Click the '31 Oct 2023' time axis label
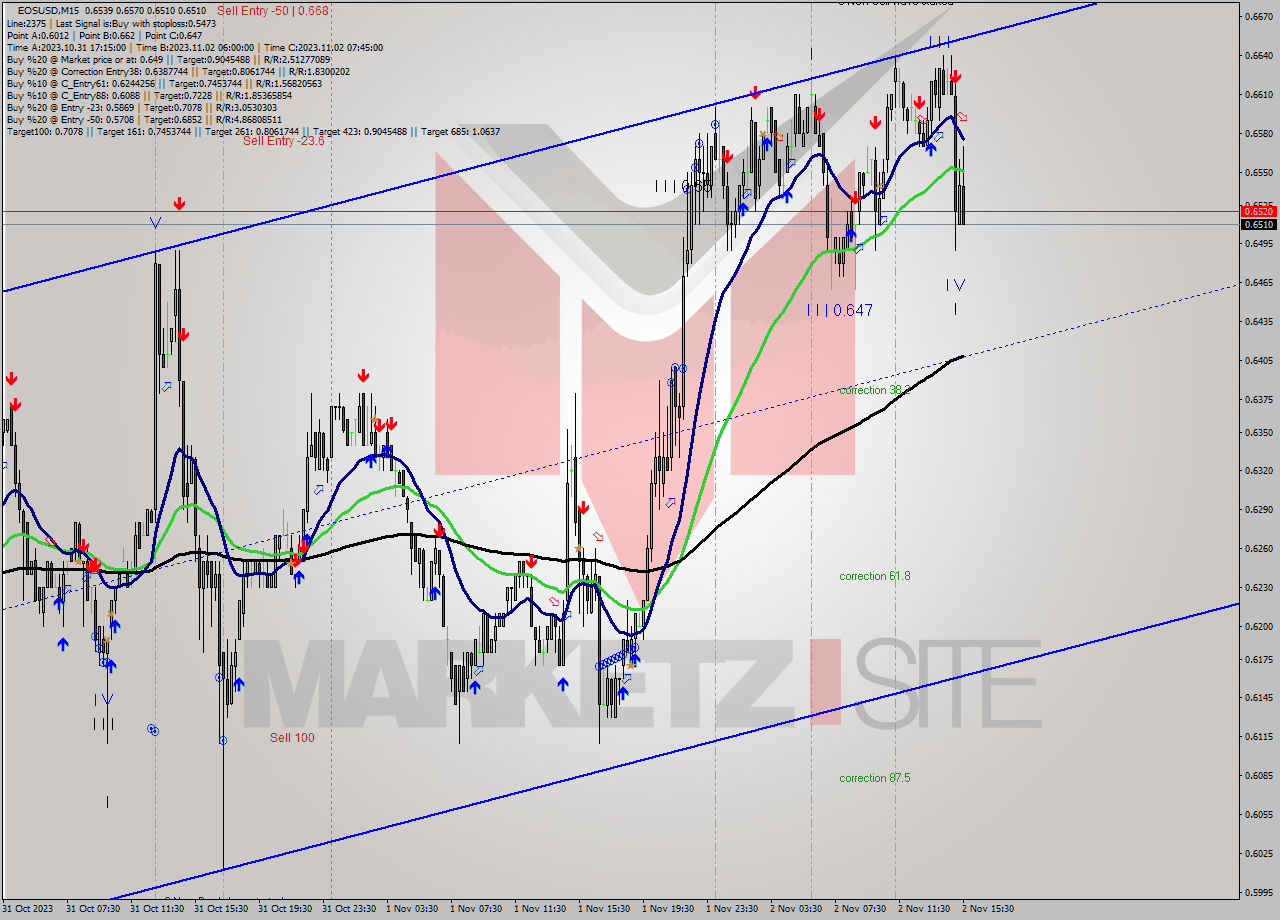 (x=28, y=909)
